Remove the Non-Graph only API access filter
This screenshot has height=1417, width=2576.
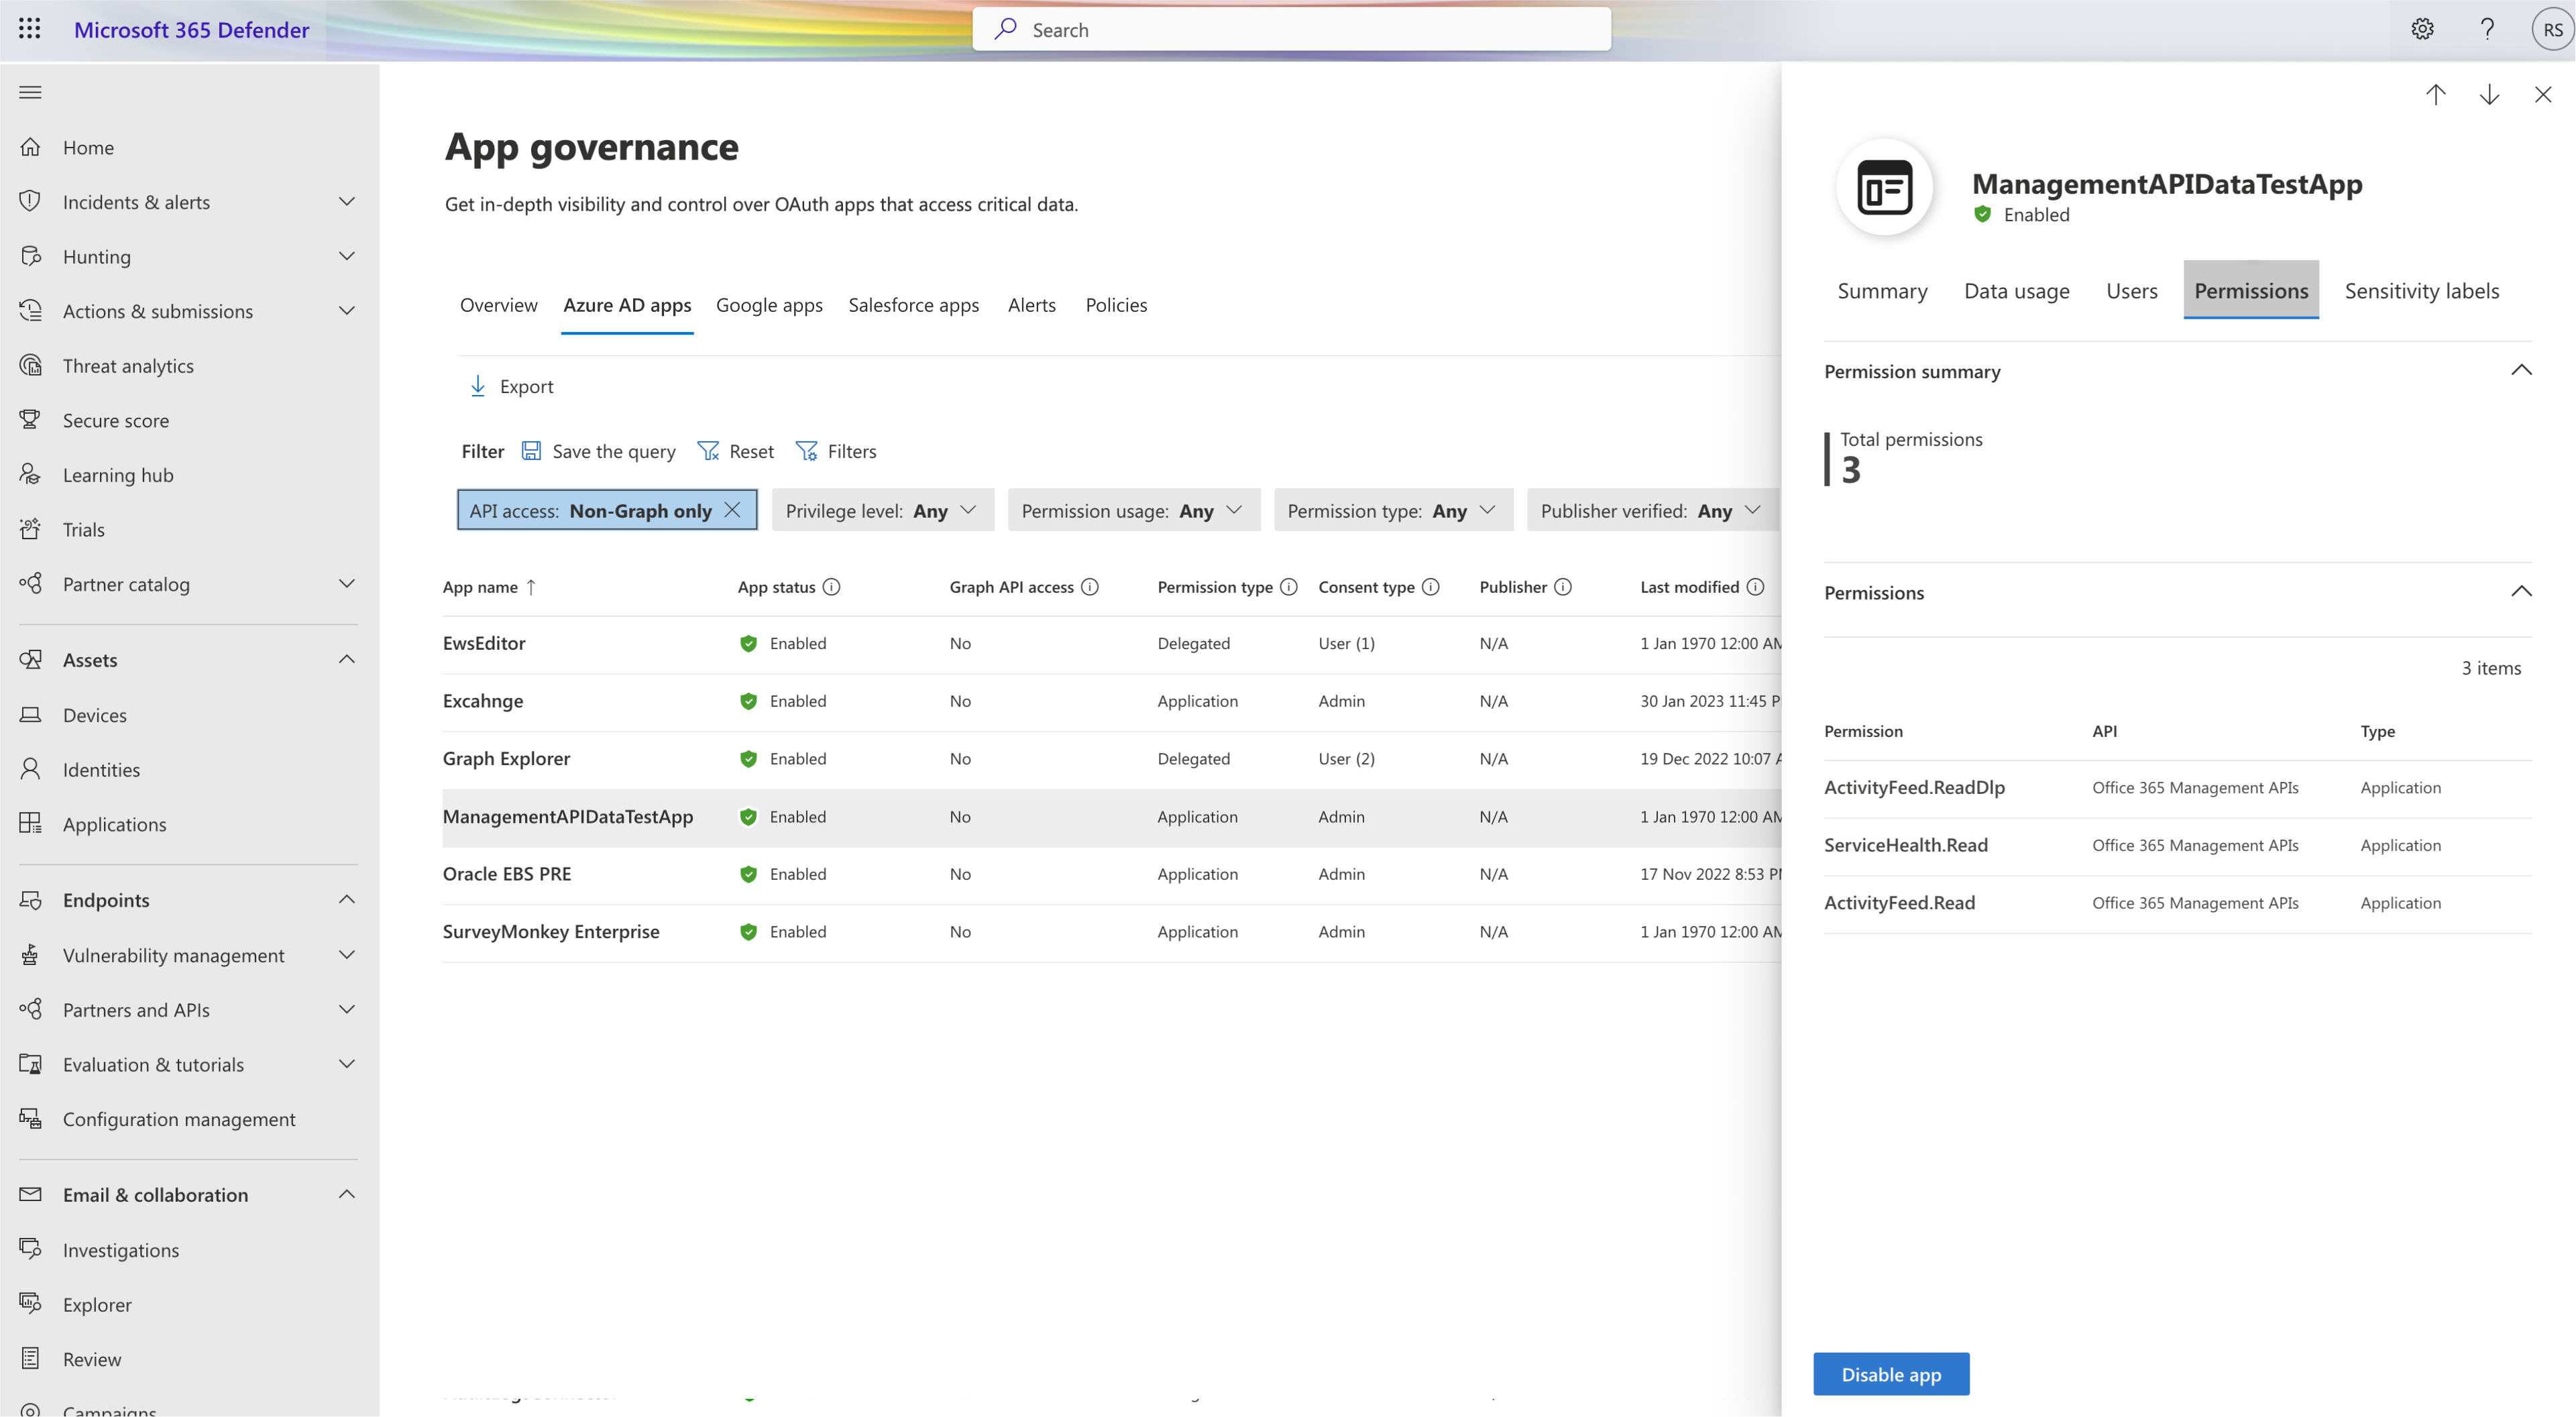click(x=735, y=508)
